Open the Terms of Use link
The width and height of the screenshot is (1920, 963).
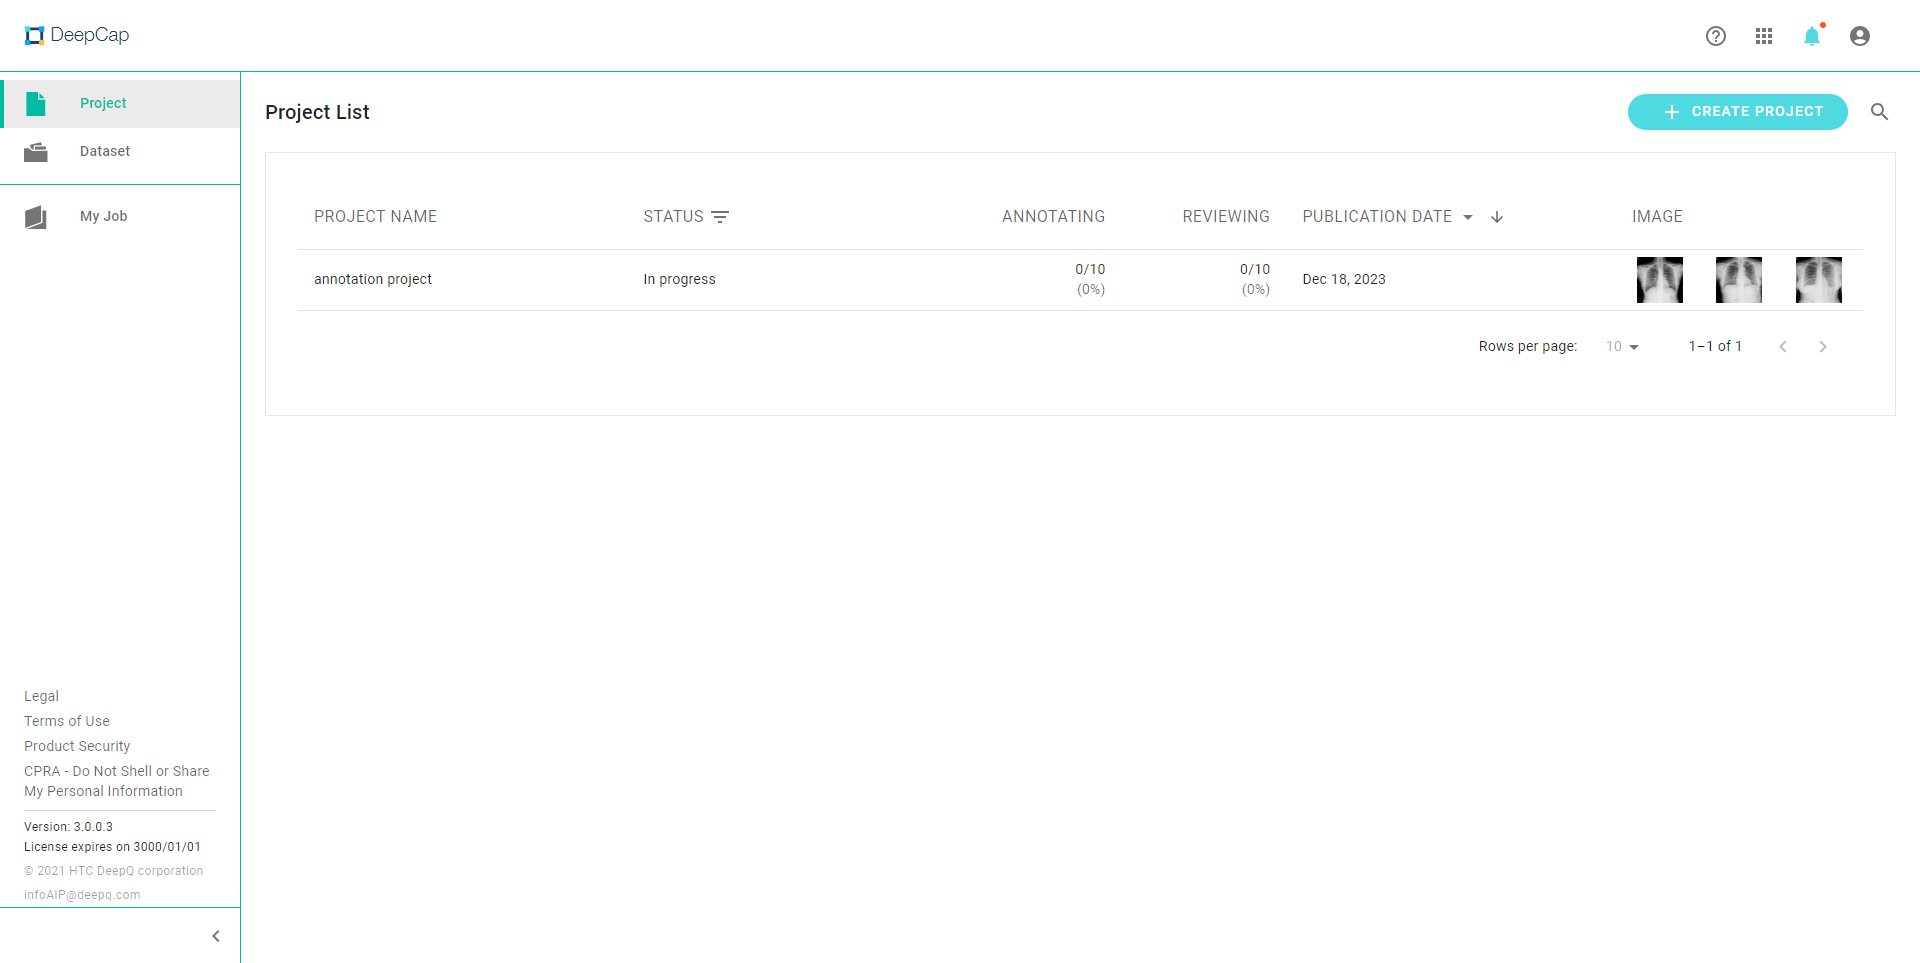[x=67, y=721]
